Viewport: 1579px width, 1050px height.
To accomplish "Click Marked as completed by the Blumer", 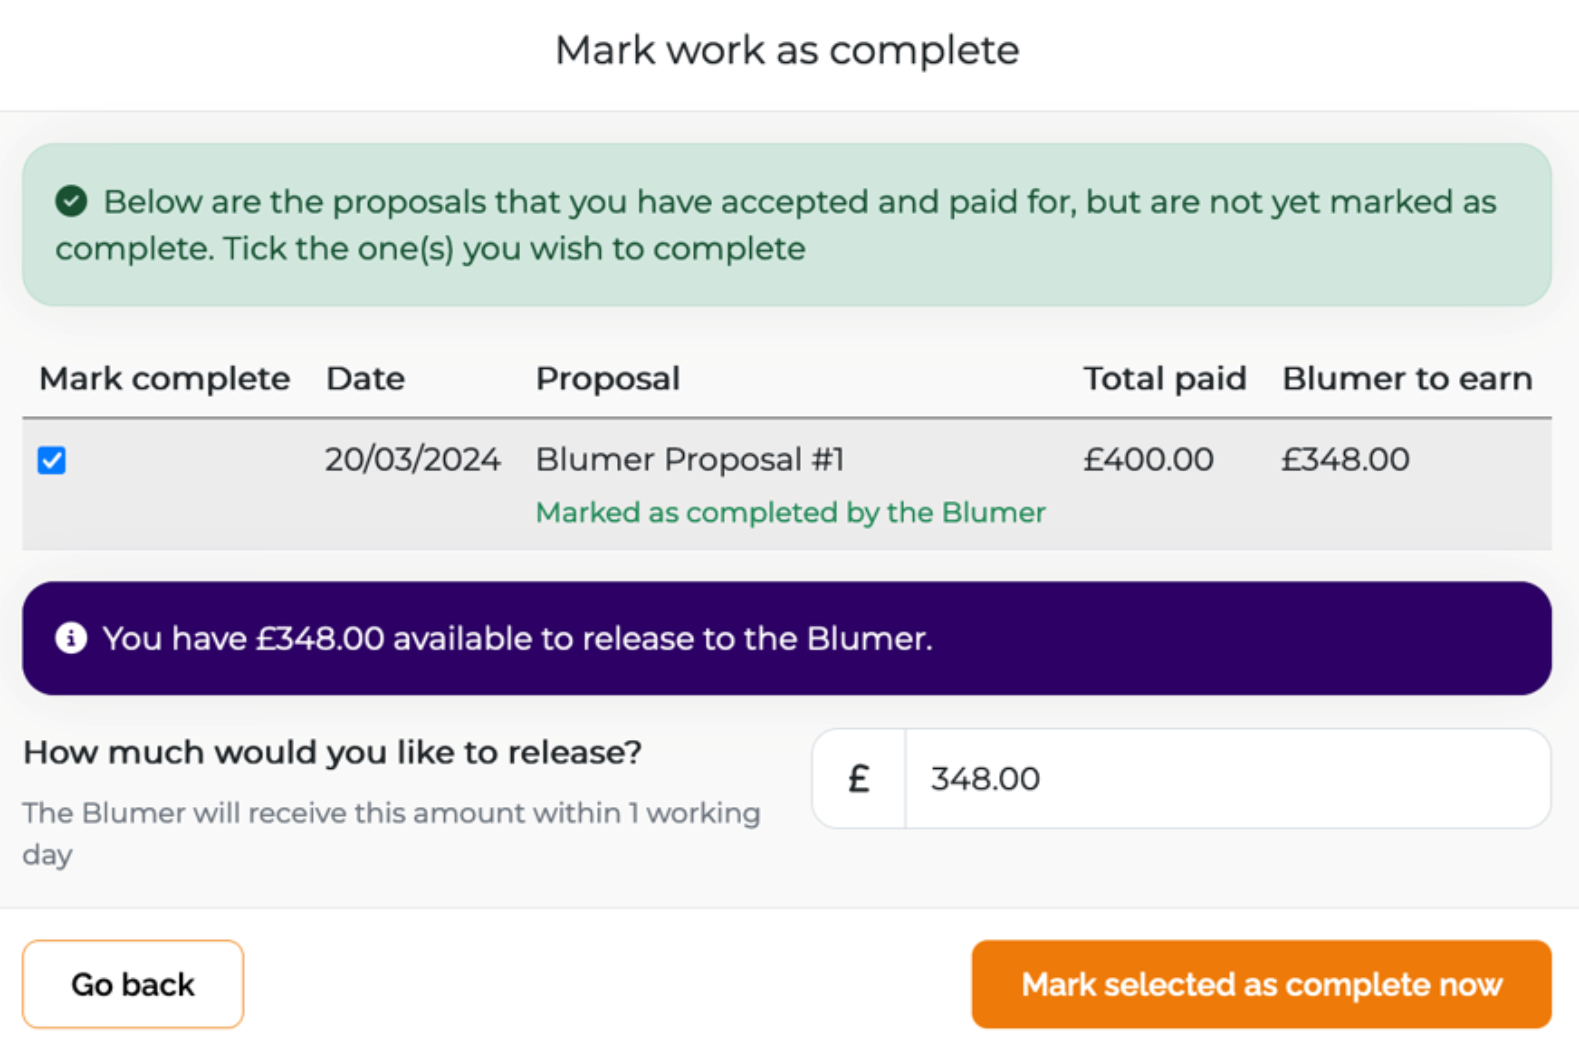I will click(x=790, y=513).
